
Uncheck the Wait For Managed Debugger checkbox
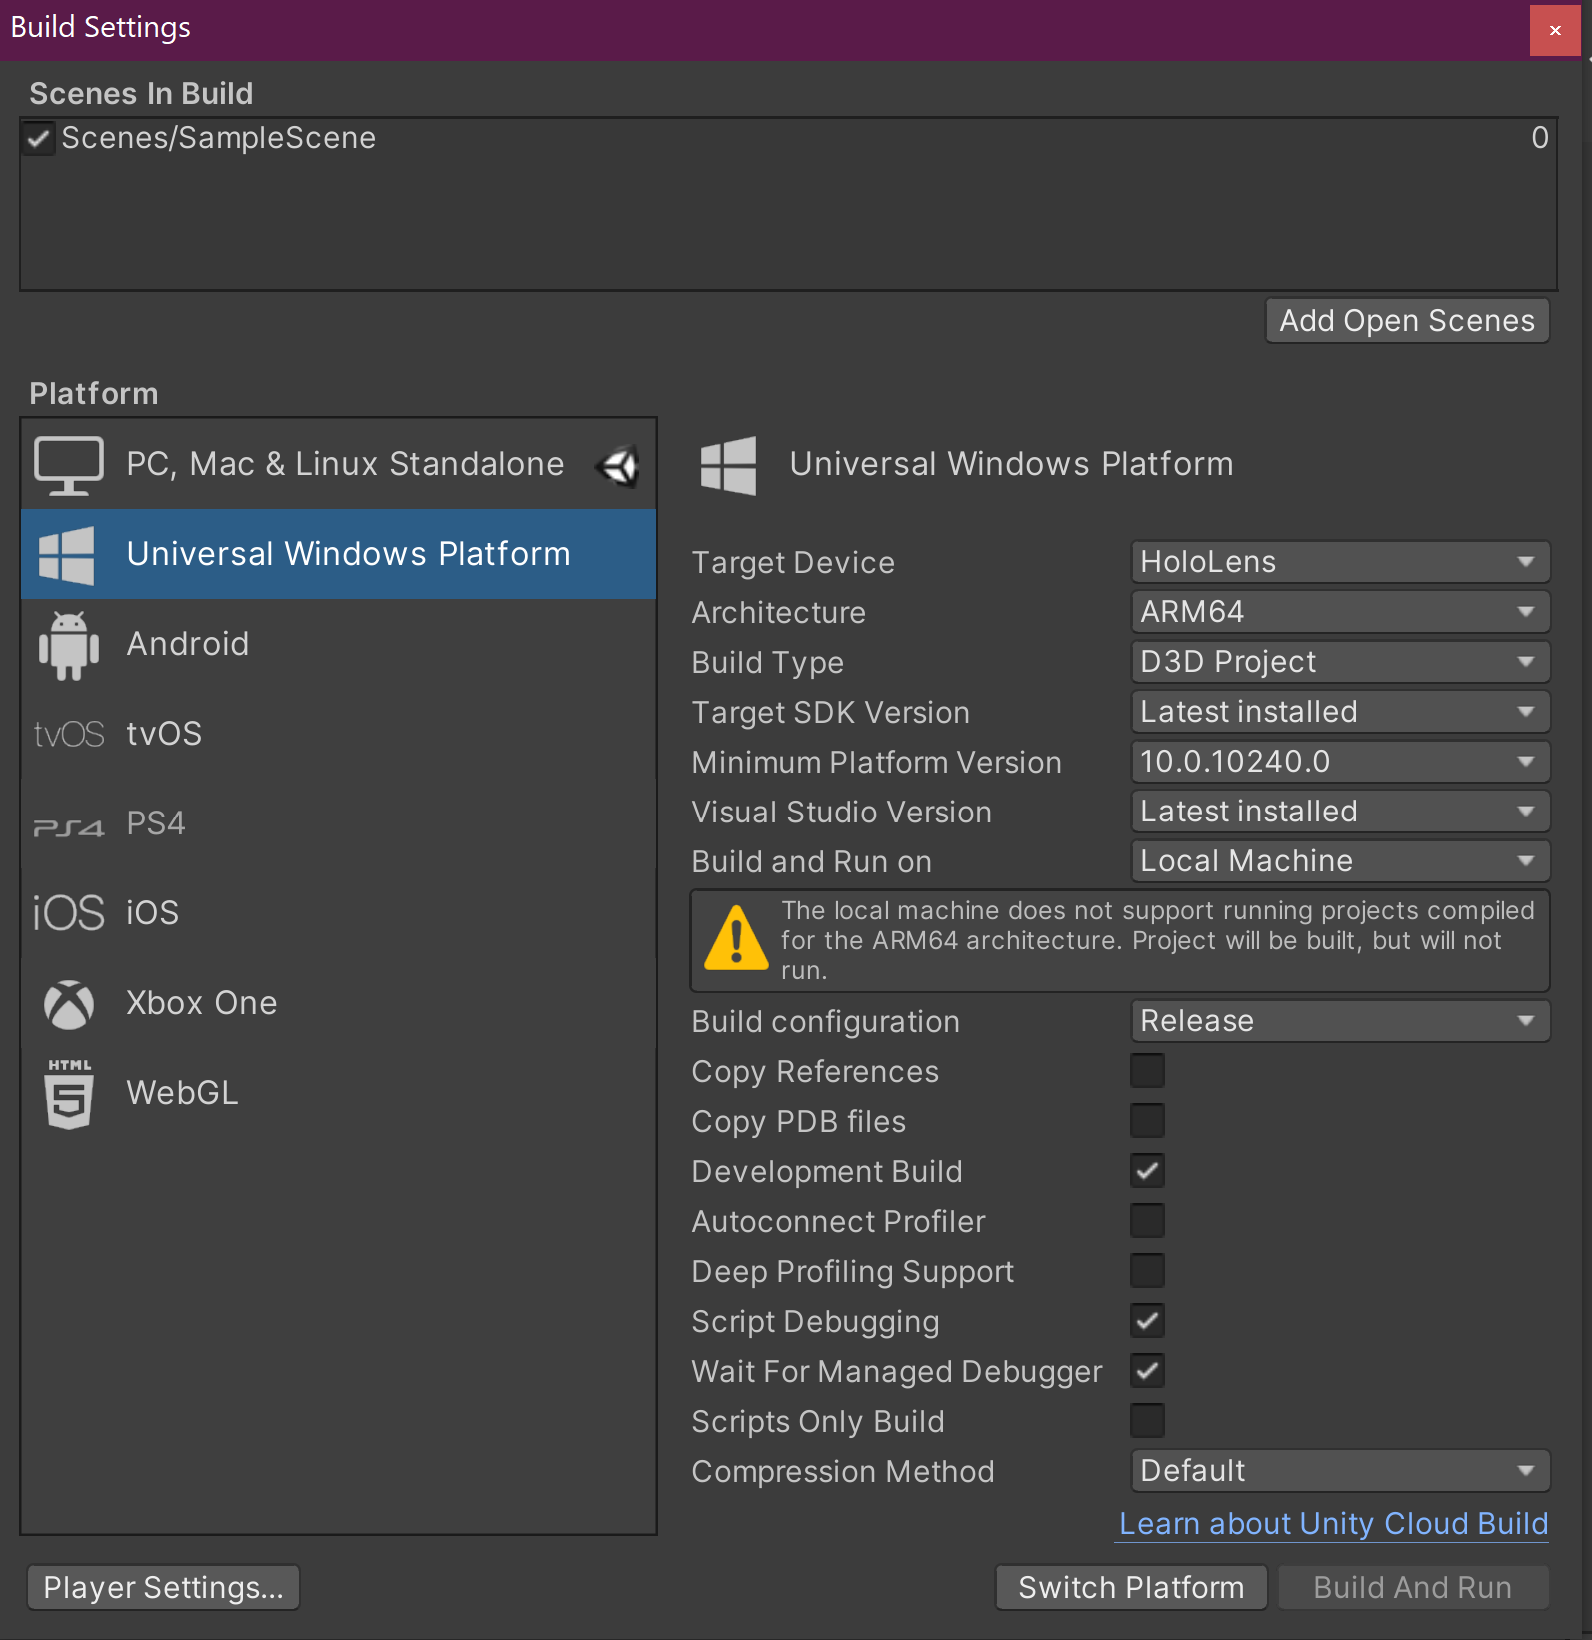(1147, 1371)
